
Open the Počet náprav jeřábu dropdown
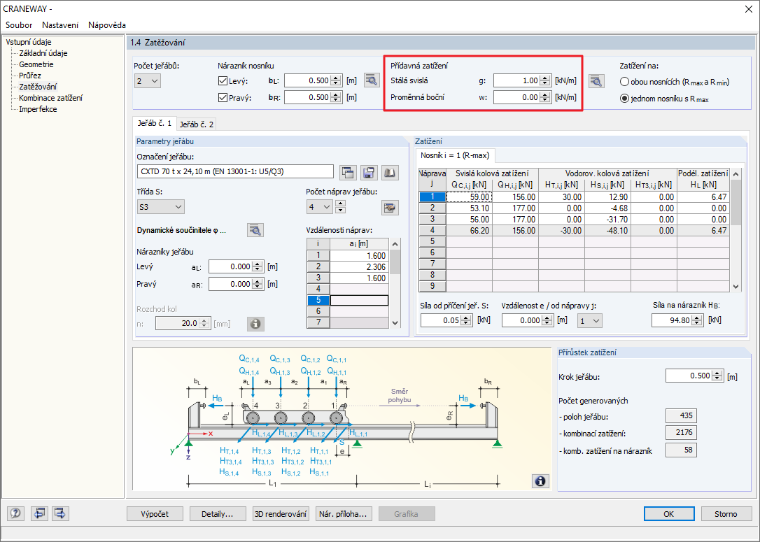coord(319,207)
